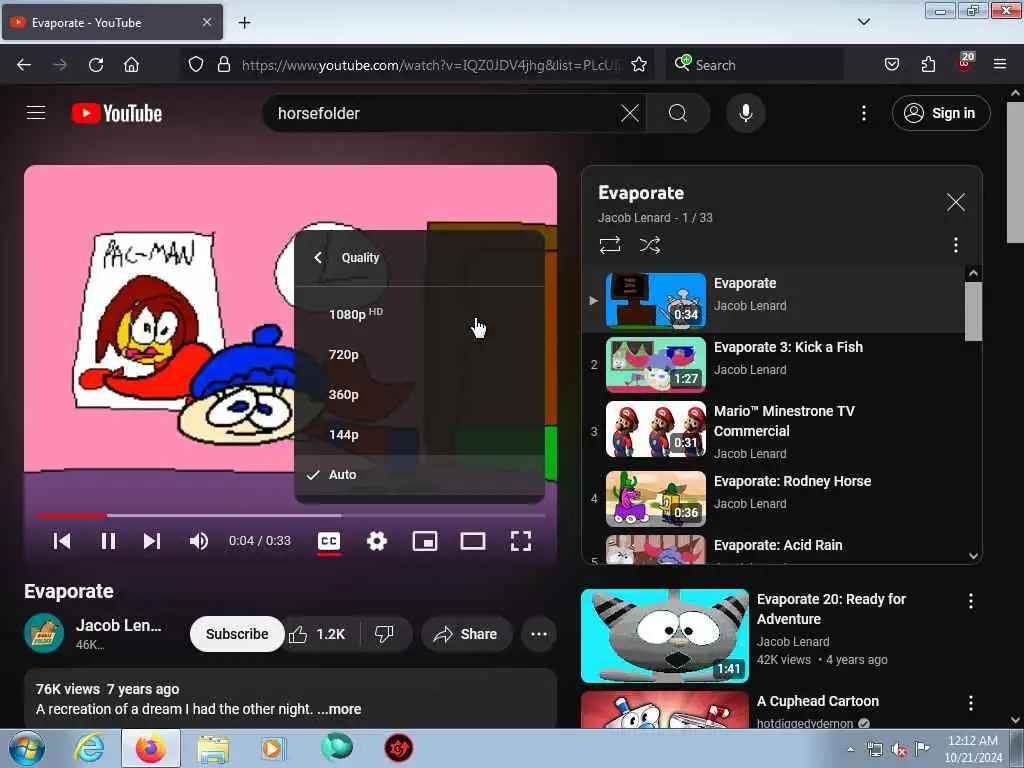Dislike the video
1024x768 pixels.
[x=385, y=634]
